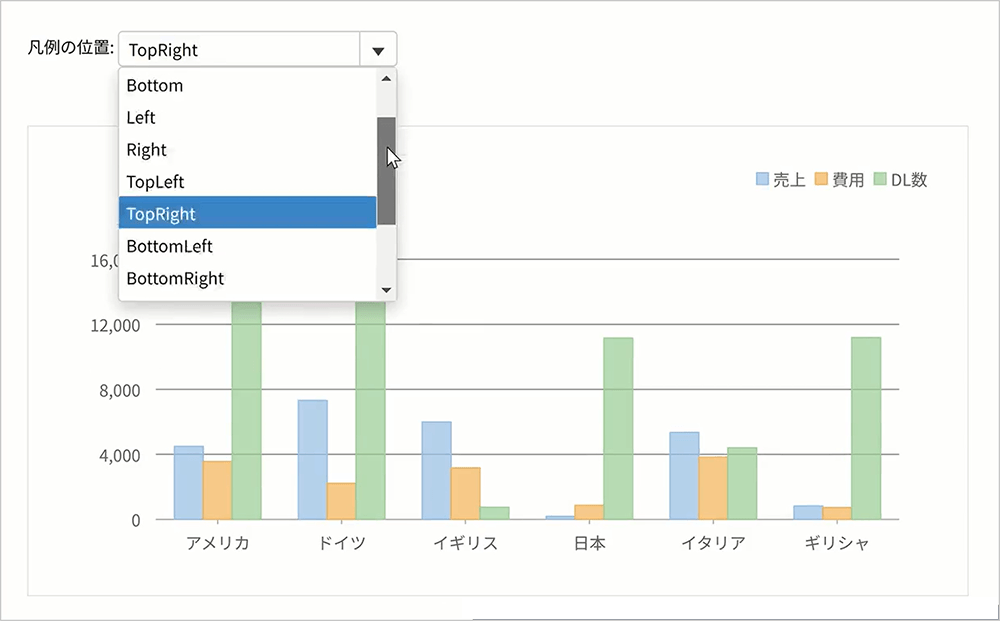Select "TopLeft" in the dropdown

point(156,182)
